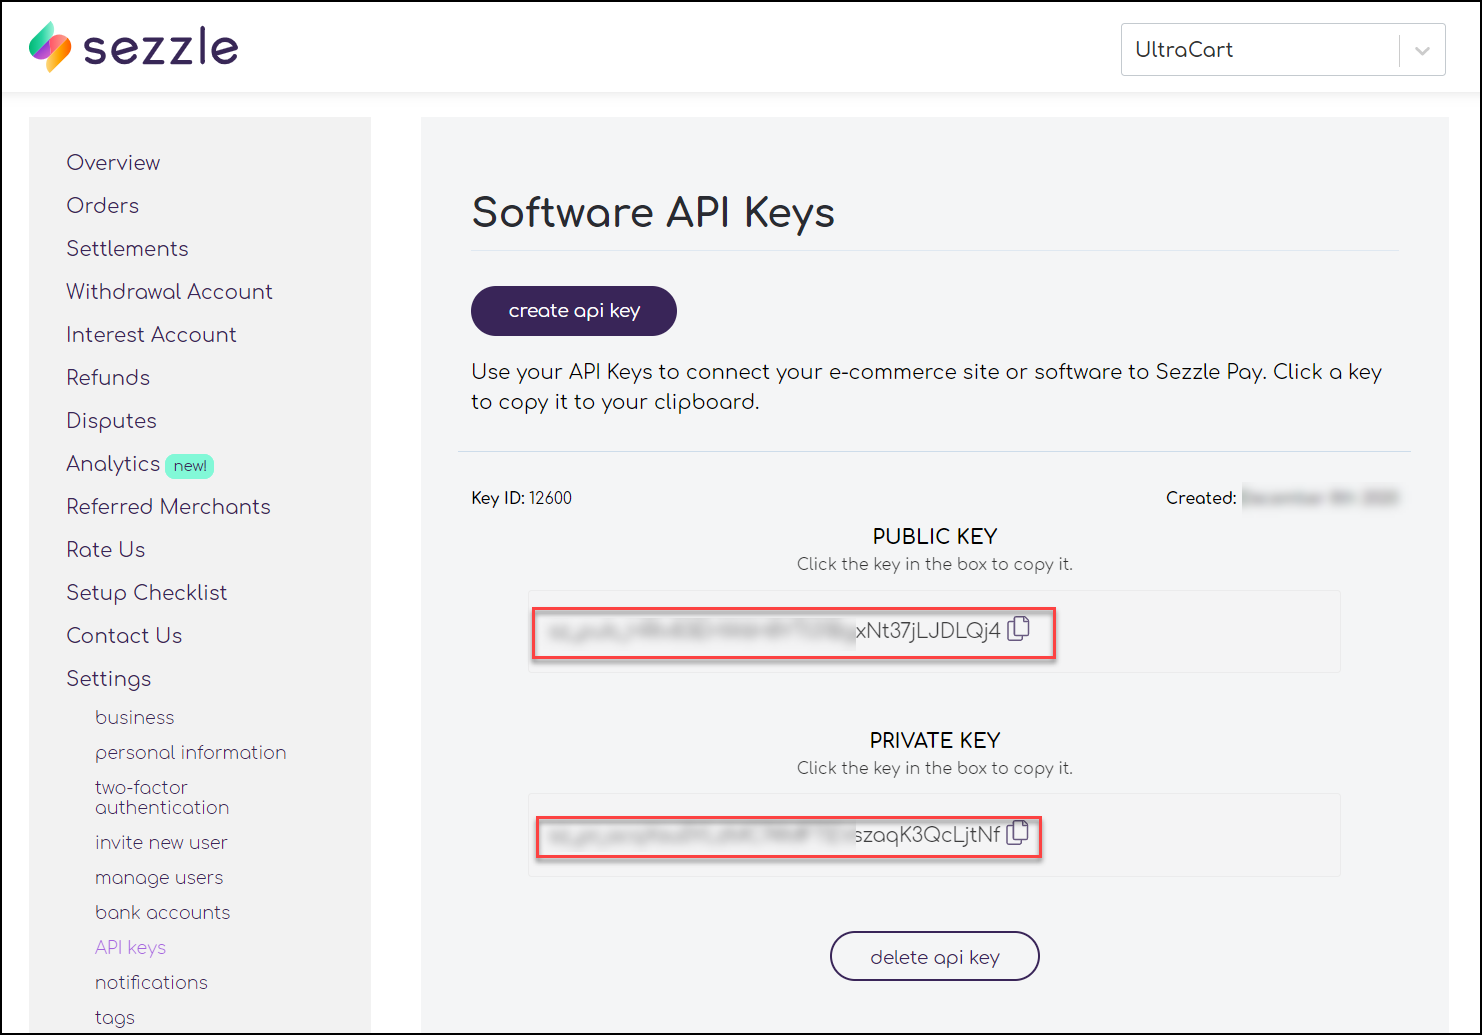Go to Orders in the sidebar
Screen dimensions: 1482x1035
103,205
